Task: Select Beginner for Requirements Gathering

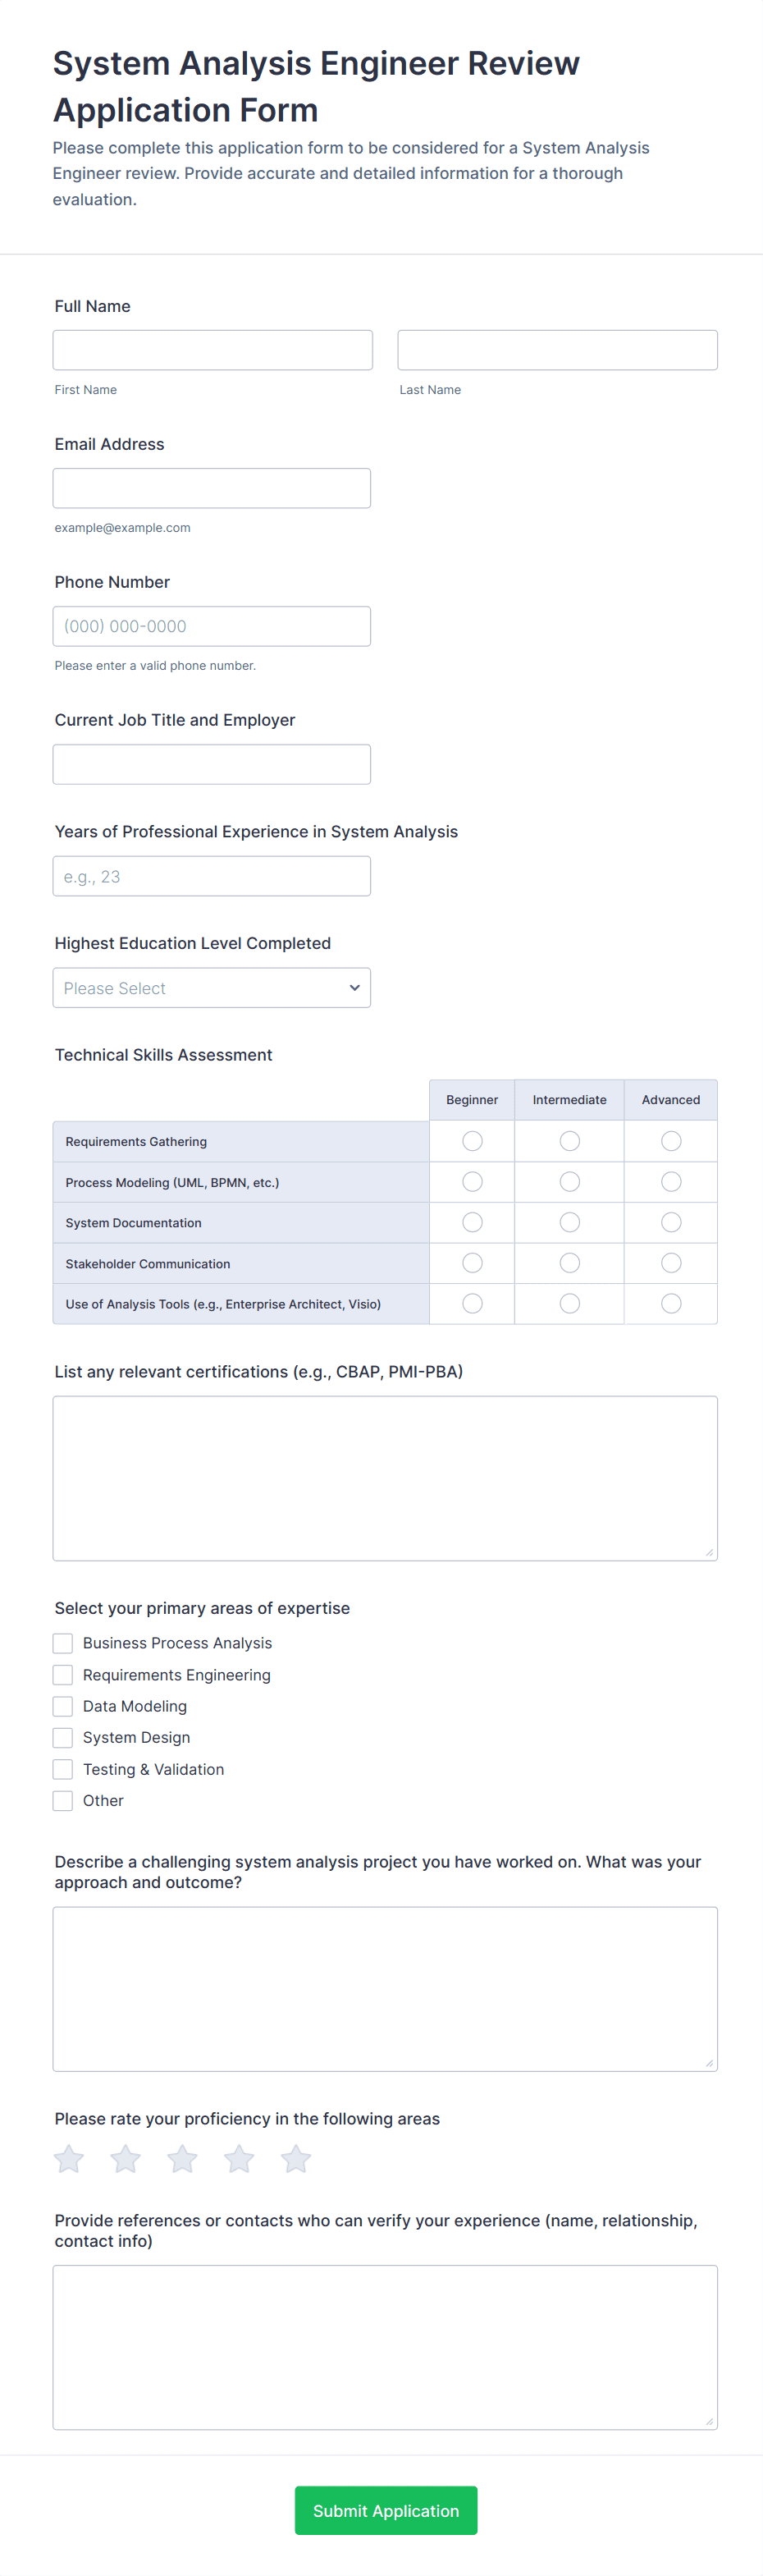Action: pyautogui.click(x=472, y=1141)
